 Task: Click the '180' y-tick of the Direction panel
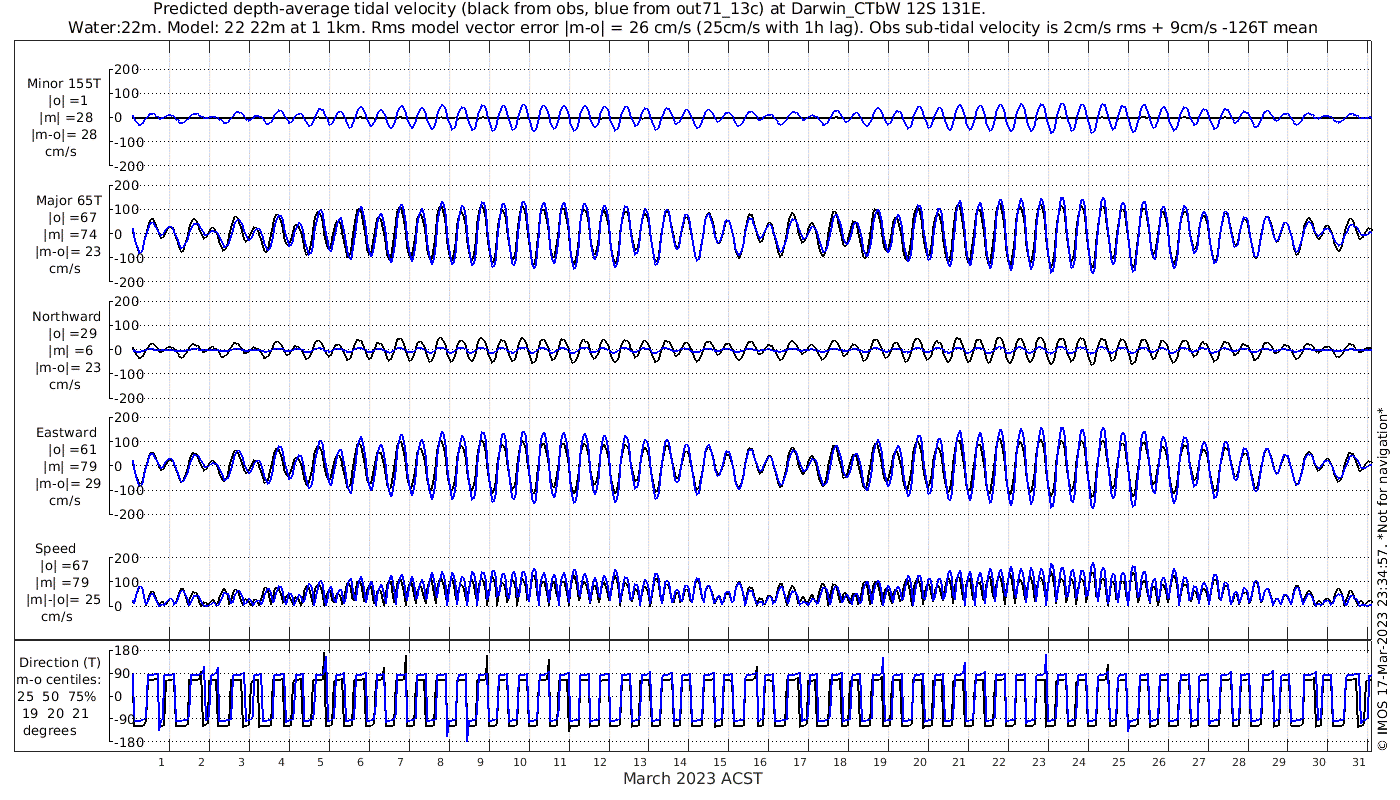coord(127,653)
